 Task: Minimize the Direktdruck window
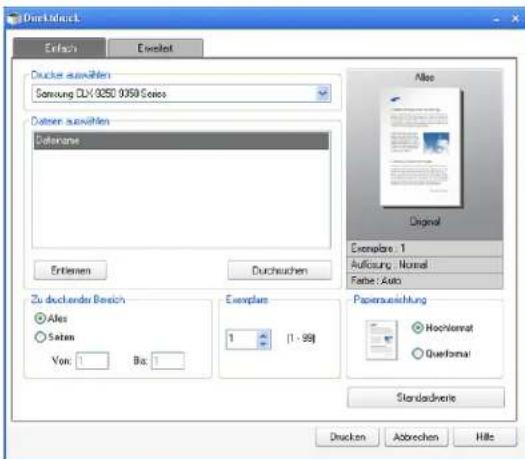click(x=497, y=19)
